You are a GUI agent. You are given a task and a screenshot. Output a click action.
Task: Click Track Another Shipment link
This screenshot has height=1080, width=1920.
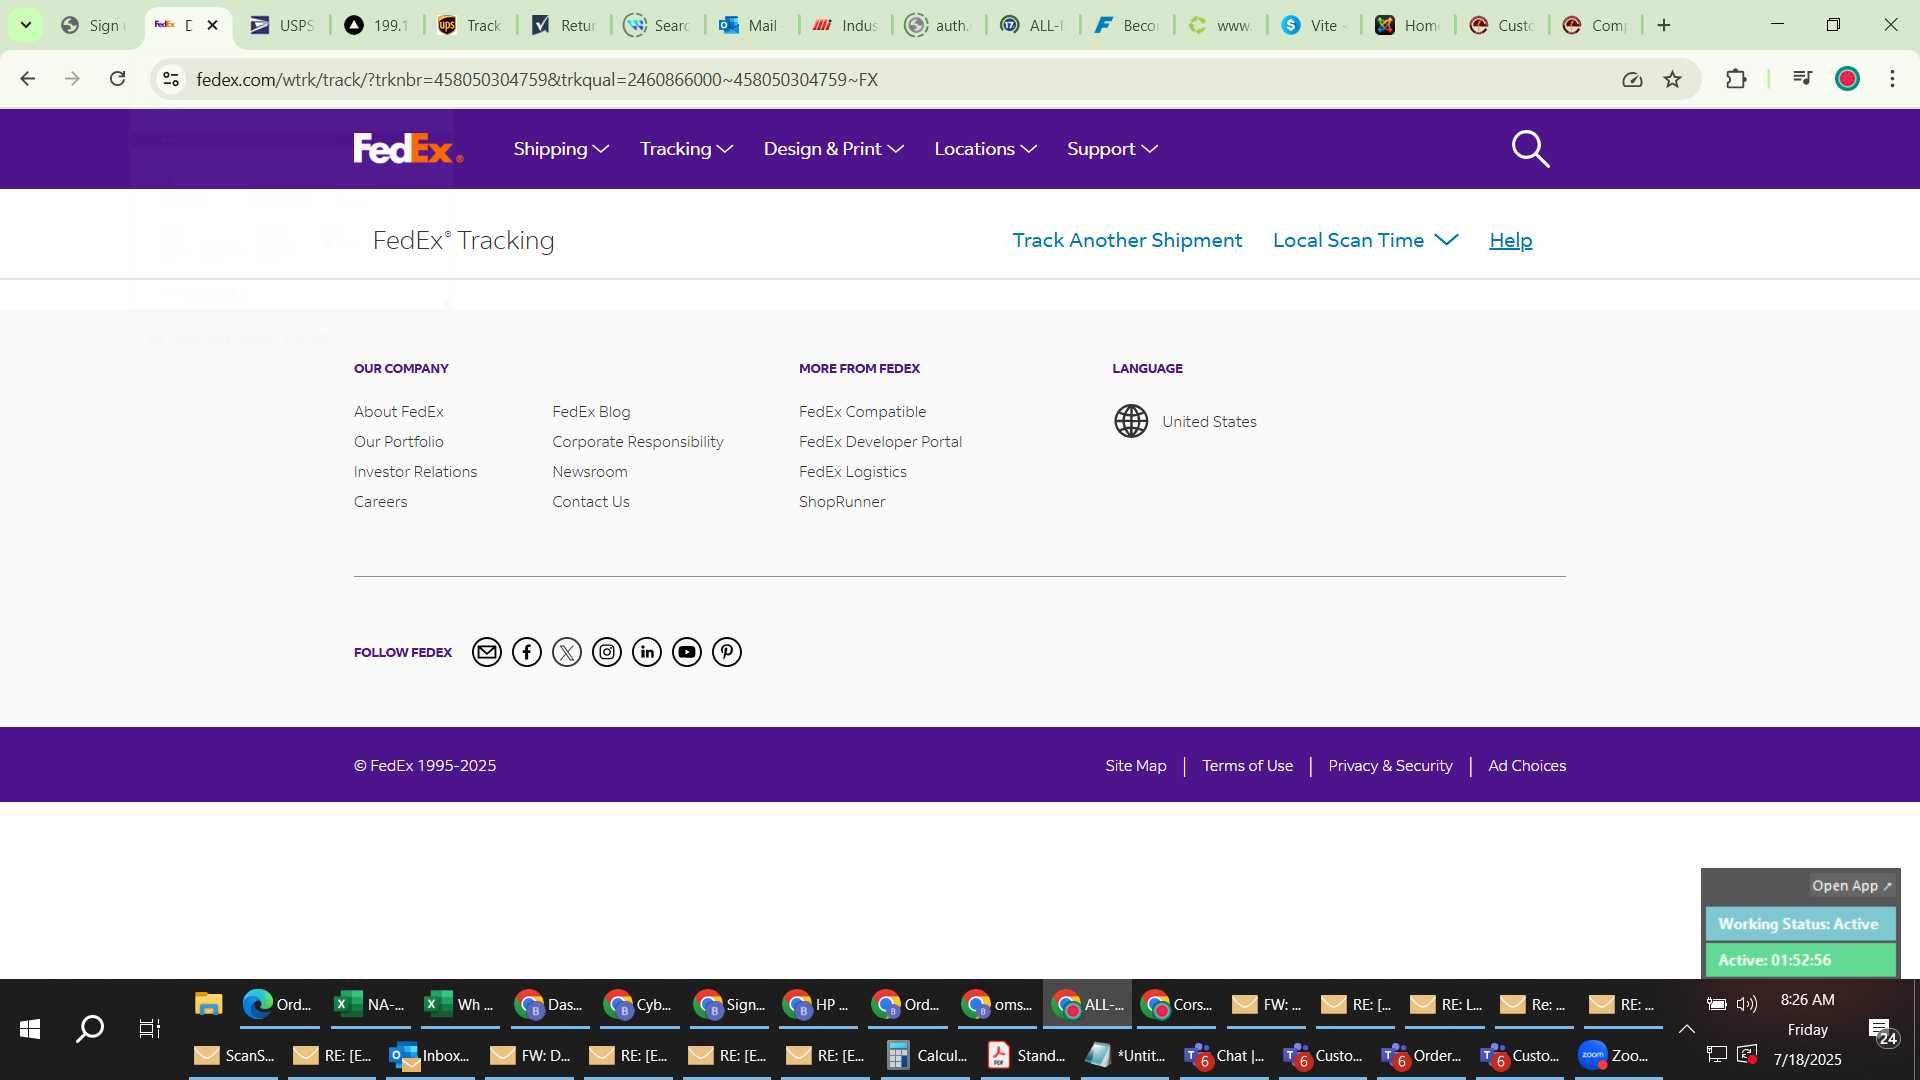click(1127, 240)
